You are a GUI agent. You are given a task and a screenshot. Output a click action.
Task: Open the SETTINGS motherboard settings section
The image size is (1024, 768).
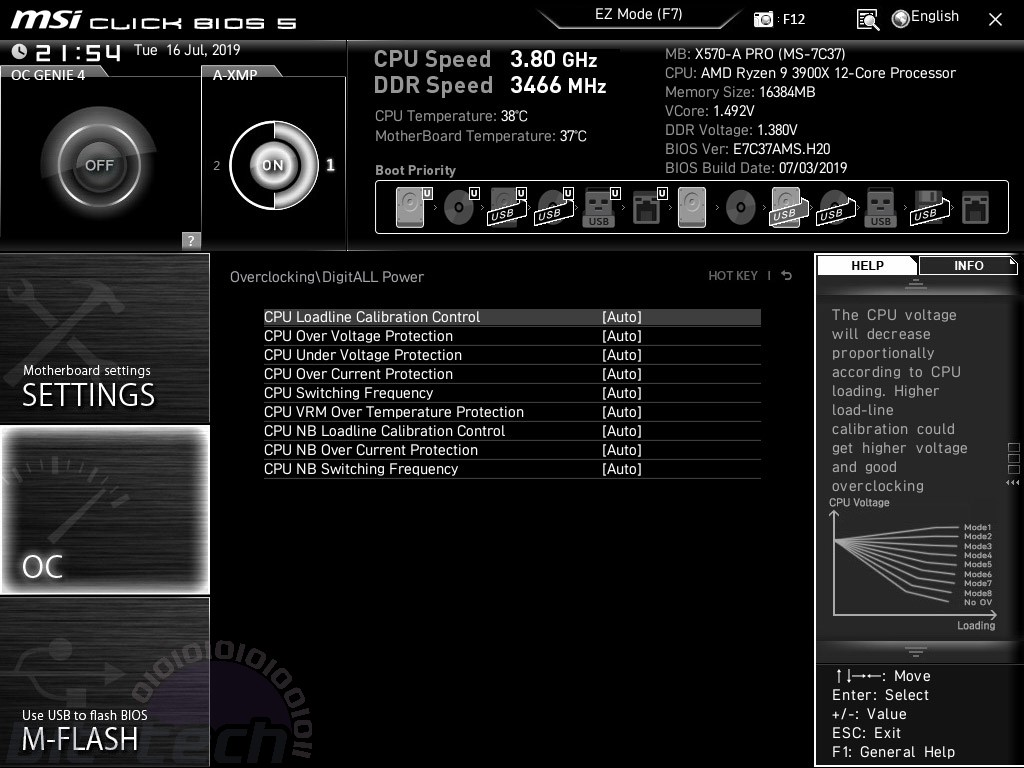point(104,338)
